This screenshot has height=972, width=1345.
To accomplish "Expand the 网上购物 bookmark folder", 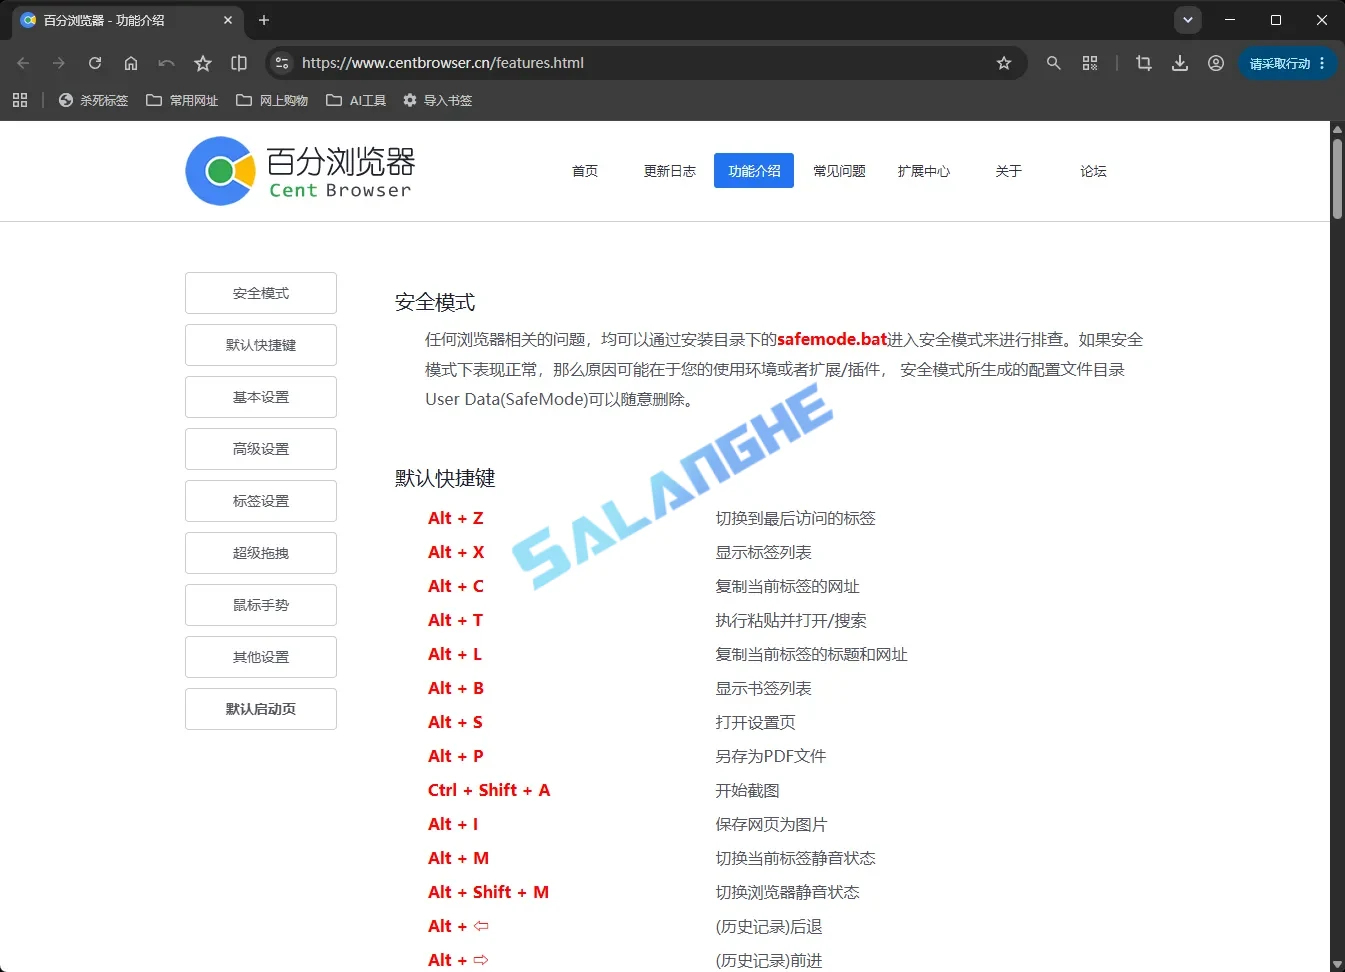I will coord(272,100).
